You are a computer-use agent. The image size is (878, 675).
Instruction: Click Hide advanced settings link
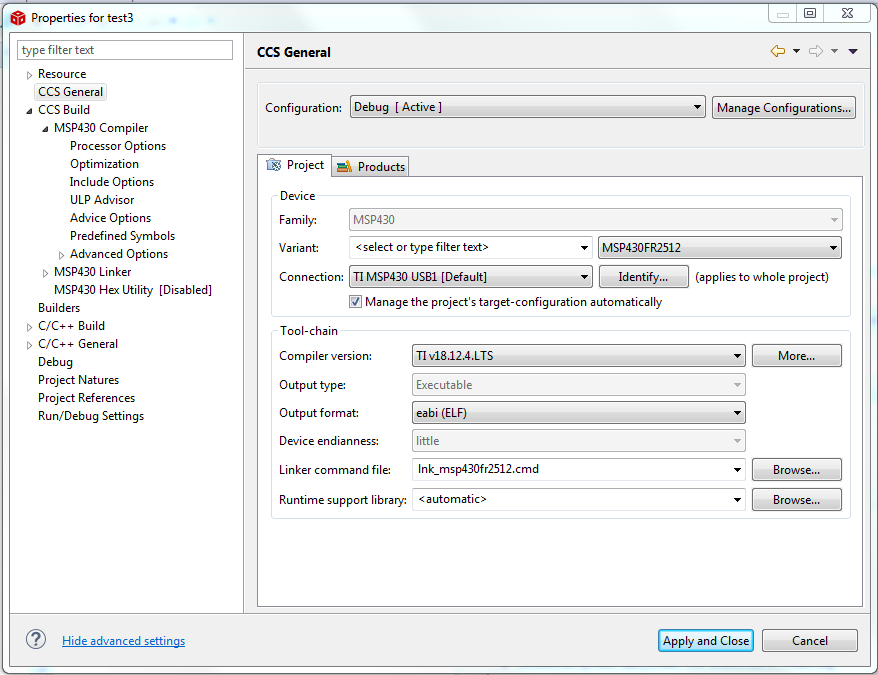click(123, 641)
